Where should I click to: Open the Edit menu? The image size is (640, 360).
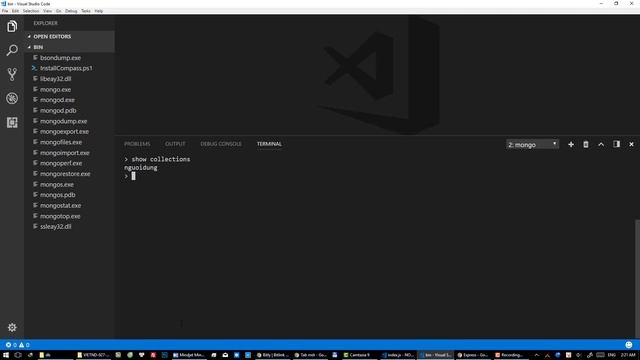click(15, 11)
